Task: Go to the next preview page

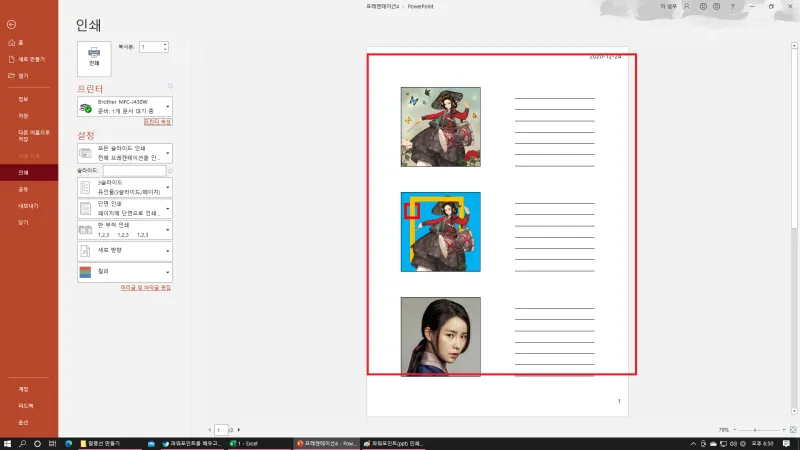Action: [239, 430]
